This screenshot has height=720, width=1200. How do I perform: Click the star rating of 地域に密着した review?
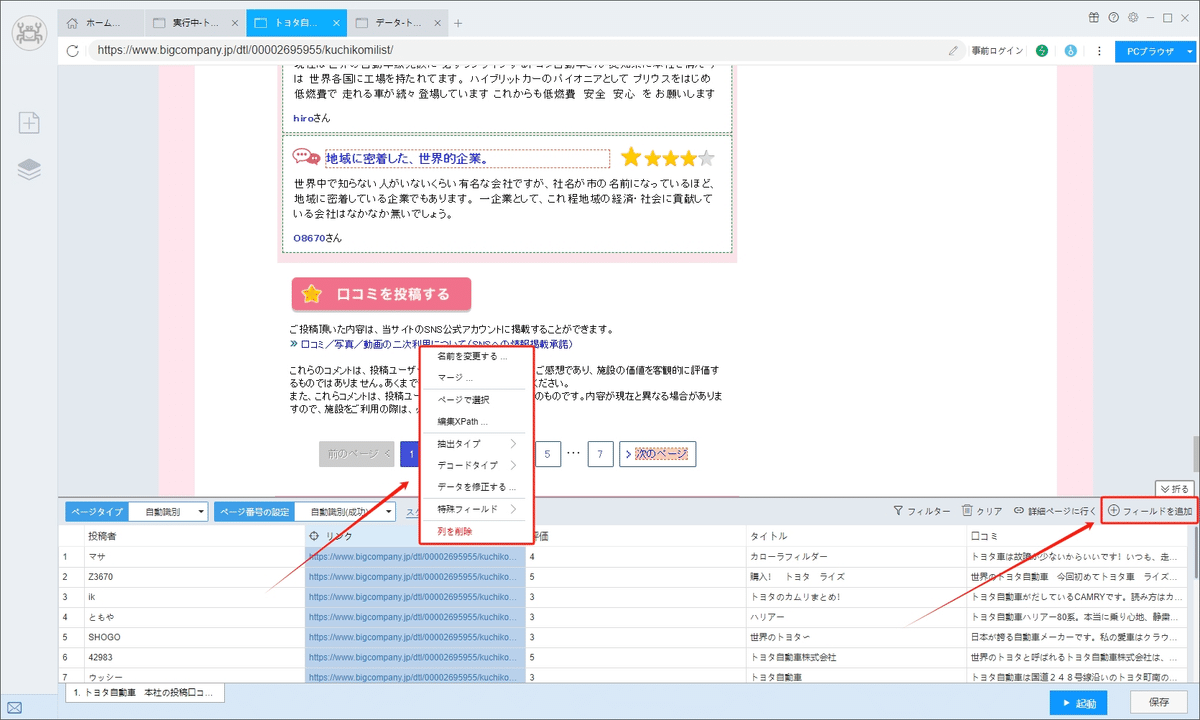(x=667, y=157)
